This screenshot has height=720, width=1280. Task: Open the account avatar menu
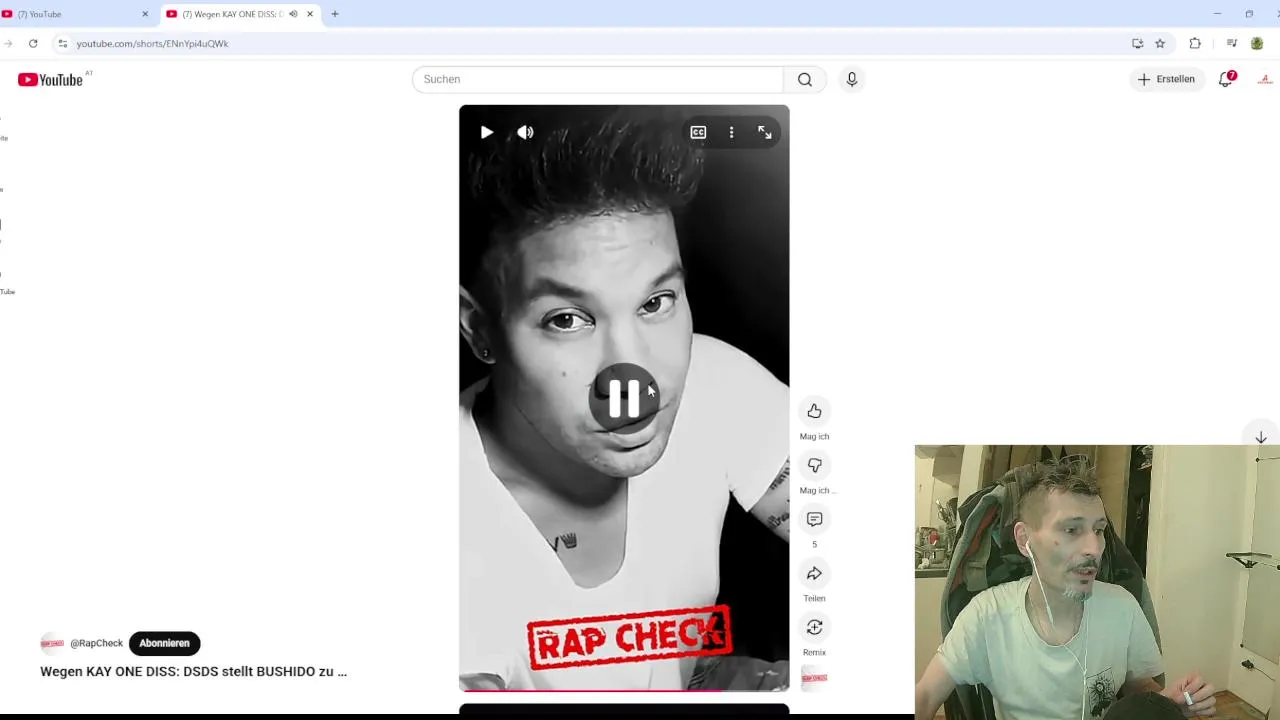[1264, 79]
